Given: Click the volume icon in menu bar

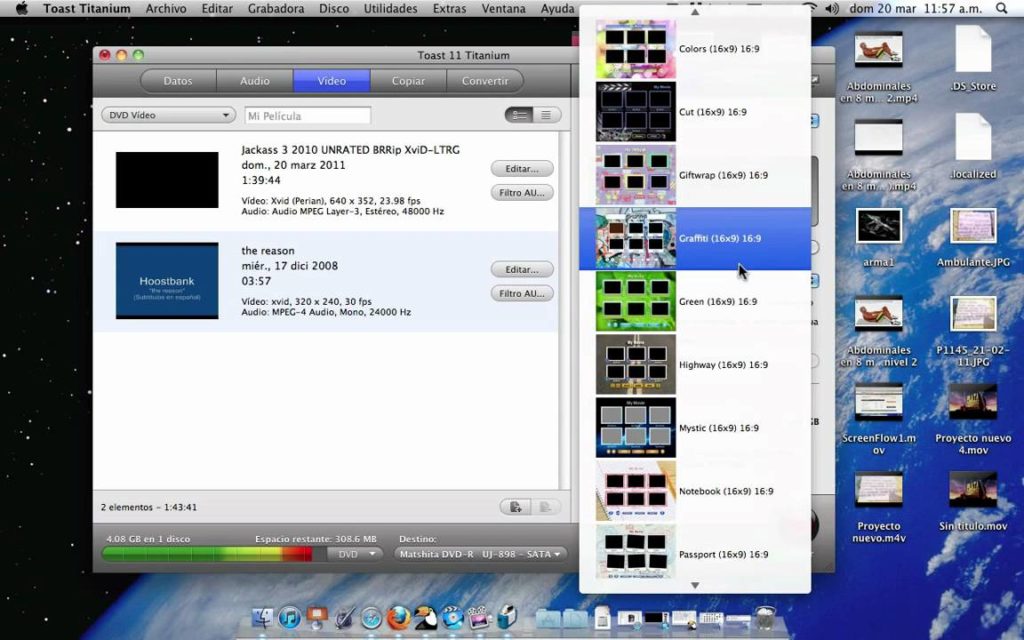Looking at the screenshot, I should (x=832, y=8).
